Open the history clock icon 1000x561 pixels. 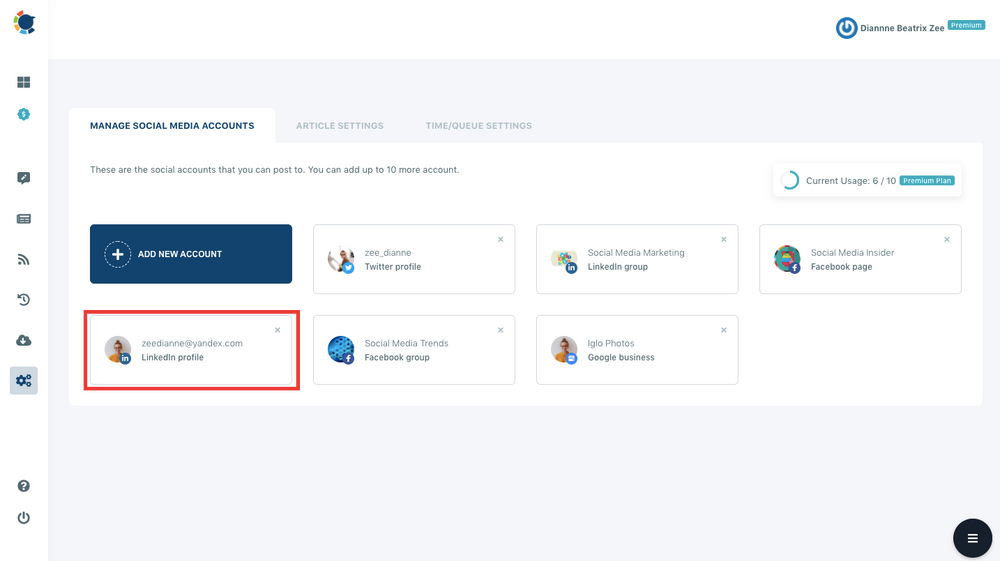[x=24, y=300]
